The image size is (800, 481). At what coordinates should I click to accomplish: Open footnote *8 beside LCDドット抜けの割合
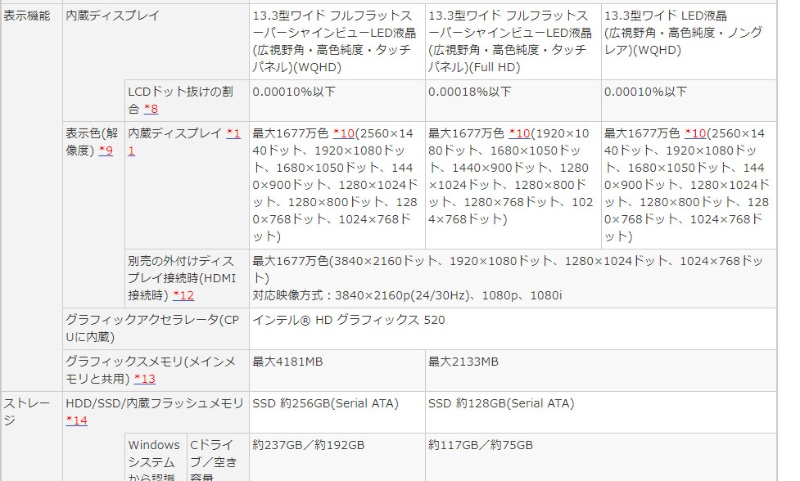pyautogui.click(x=152, y=108)
